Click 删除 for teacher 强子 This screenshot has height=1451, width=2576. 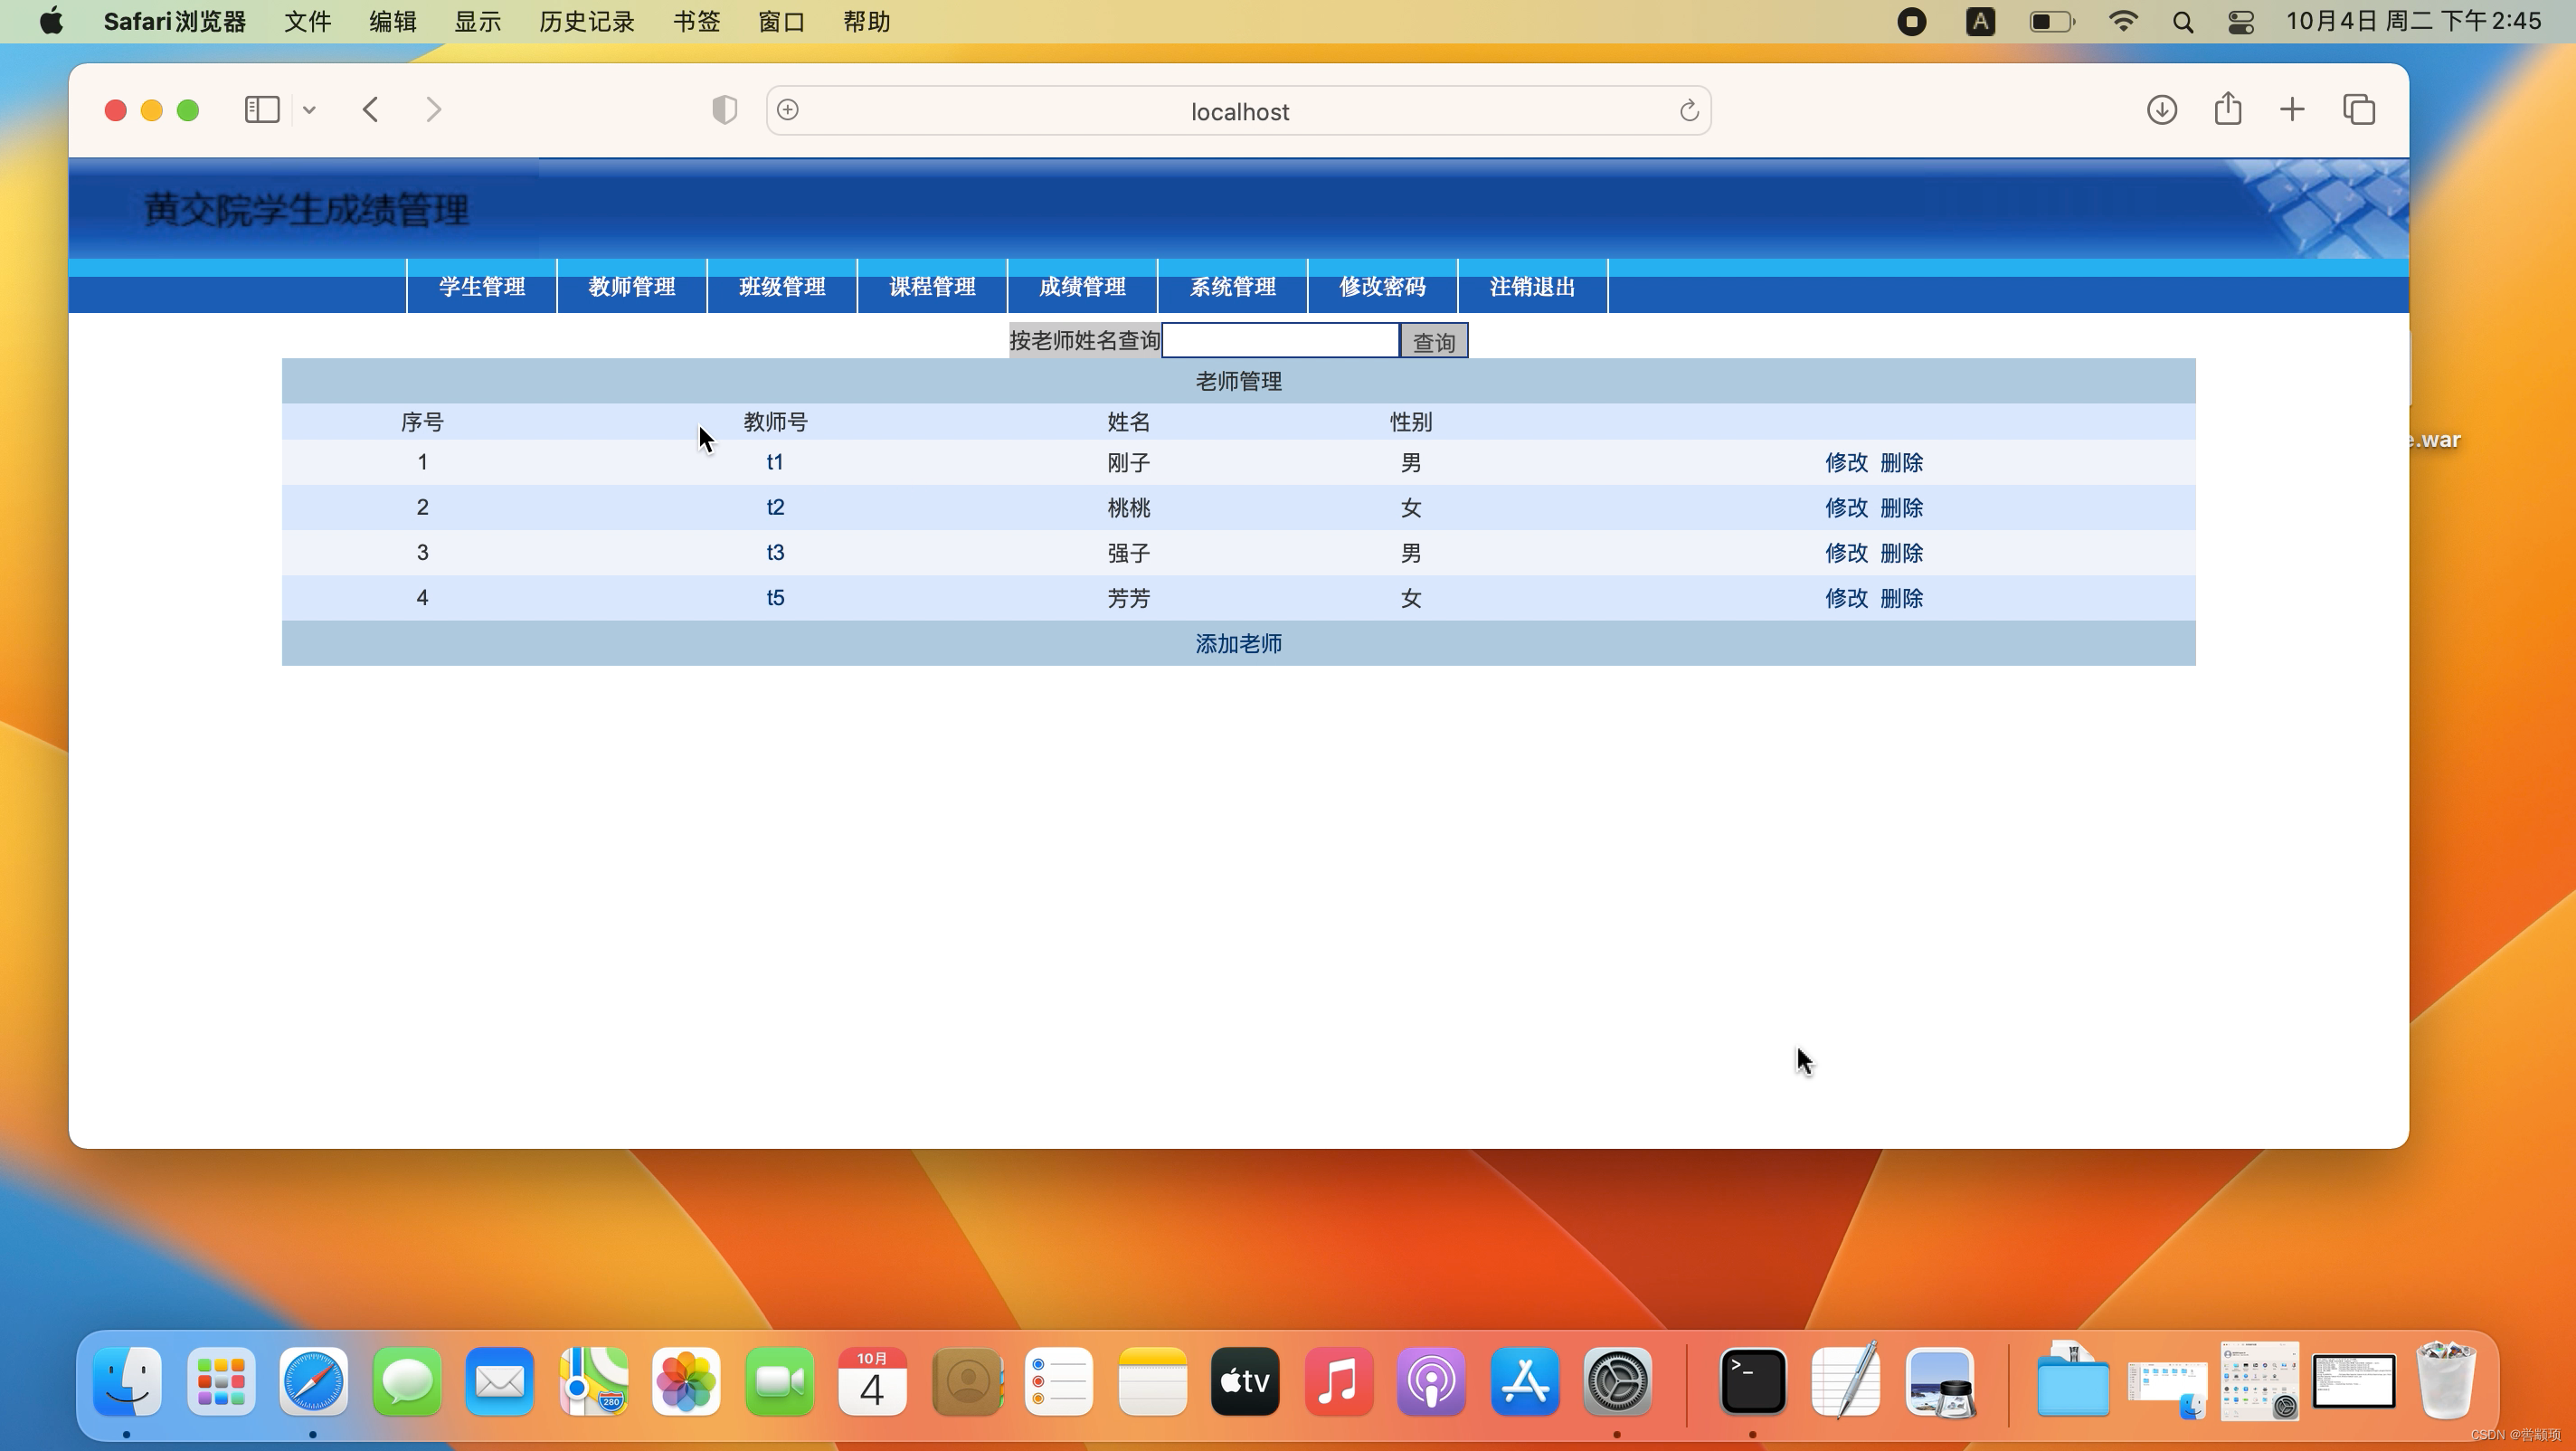coord(1902,552)
